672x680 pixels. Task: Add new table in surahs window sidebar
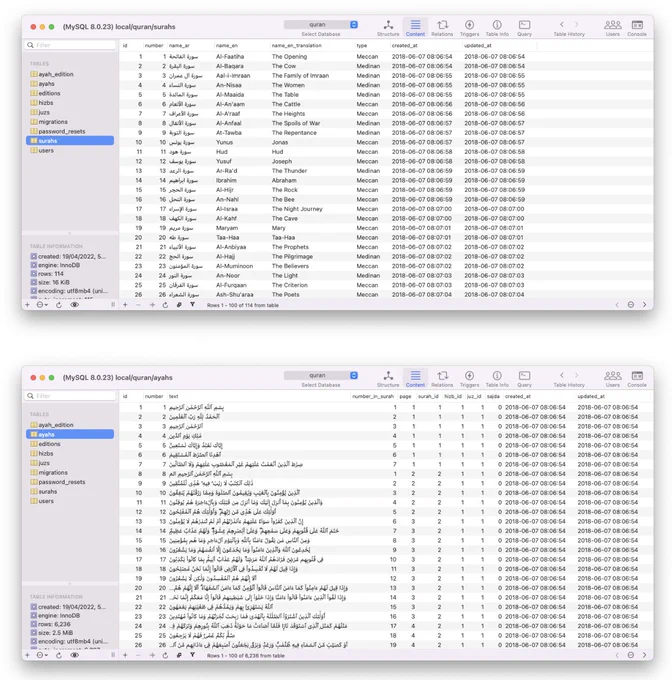tap(27, 305)
